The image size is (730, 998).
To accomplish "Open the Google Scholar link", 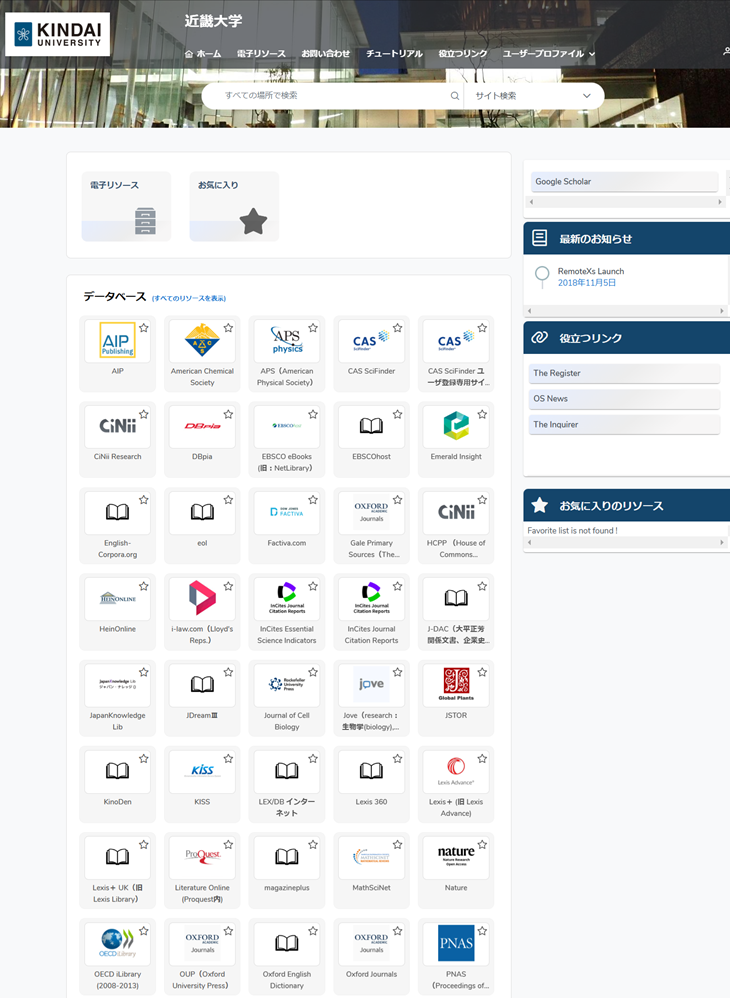I will [624, 181].
